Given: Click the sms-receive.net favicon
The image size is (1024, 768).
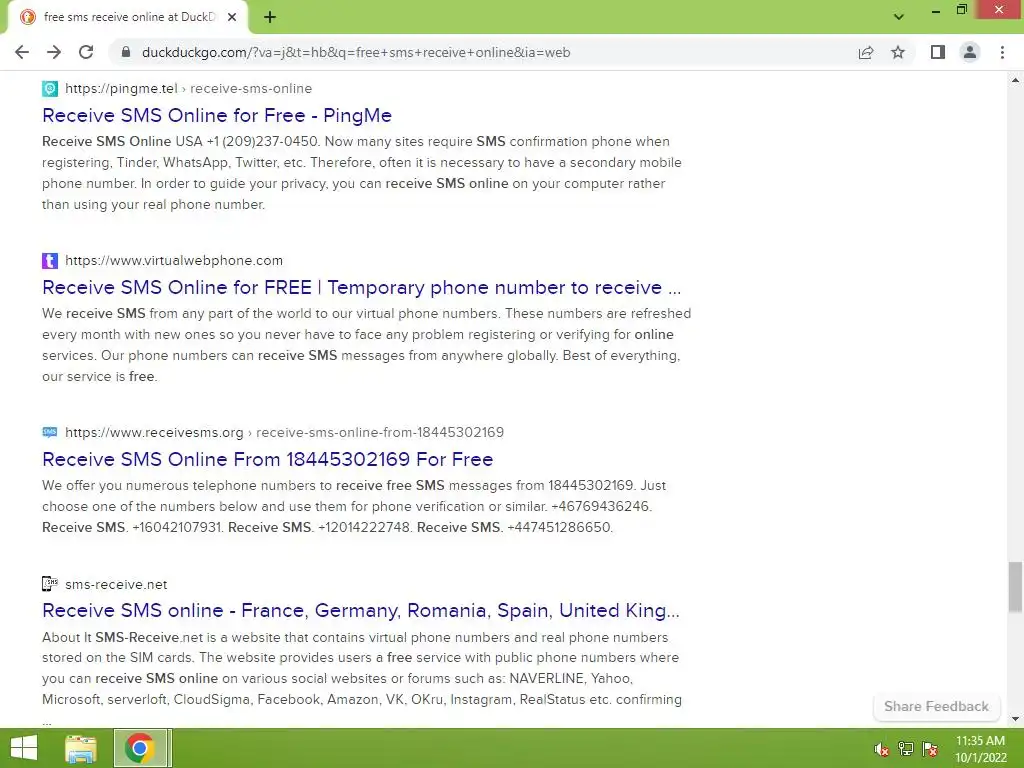Looking at the screenshot, I should pyautogui.click(x=50, y=584).
